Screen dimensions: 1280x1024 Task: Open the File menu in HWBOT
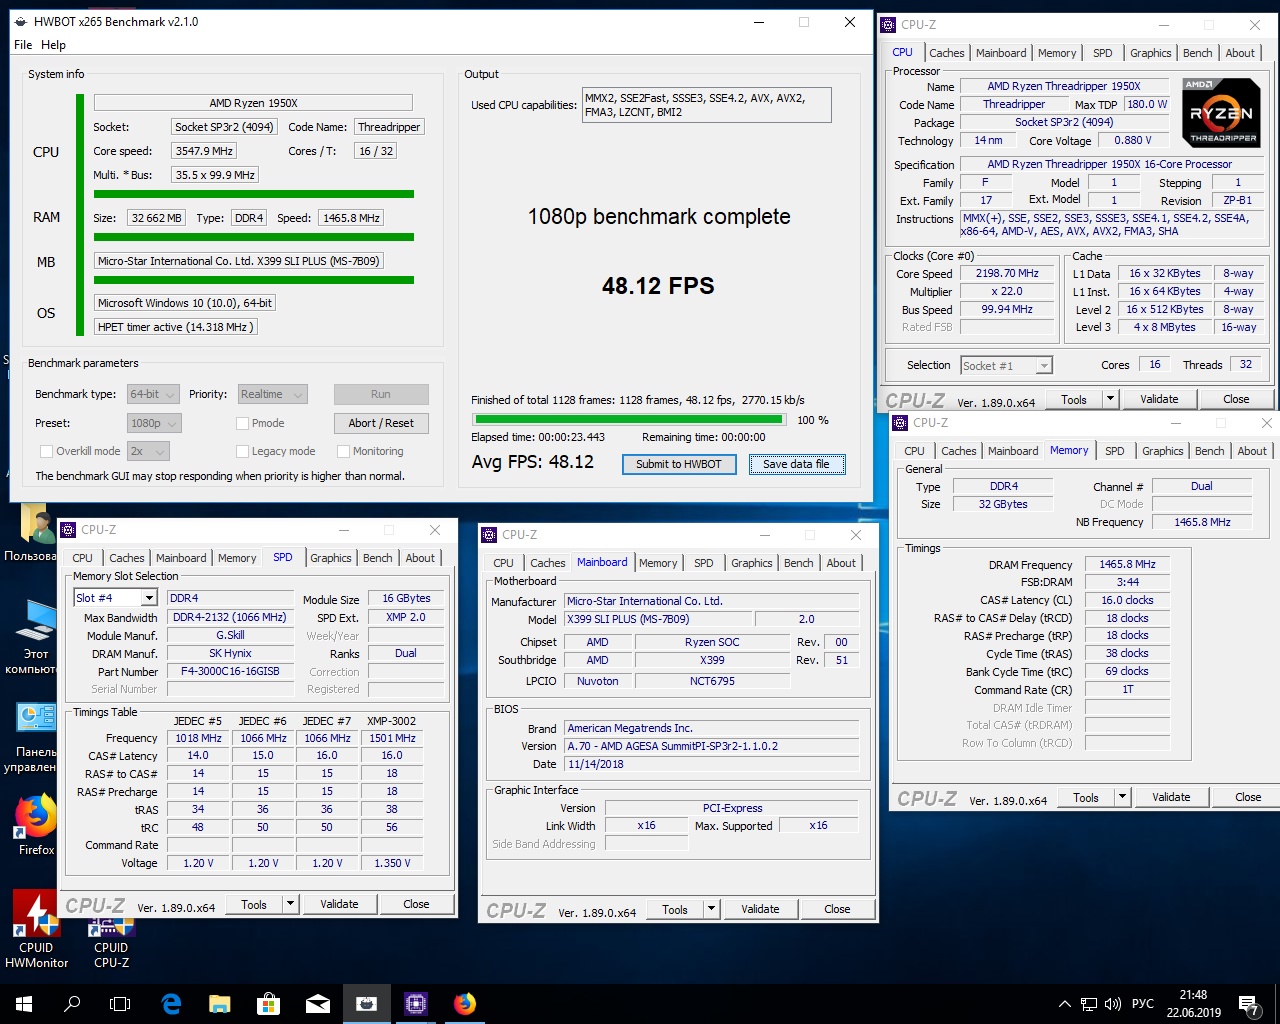pos(23,45)
